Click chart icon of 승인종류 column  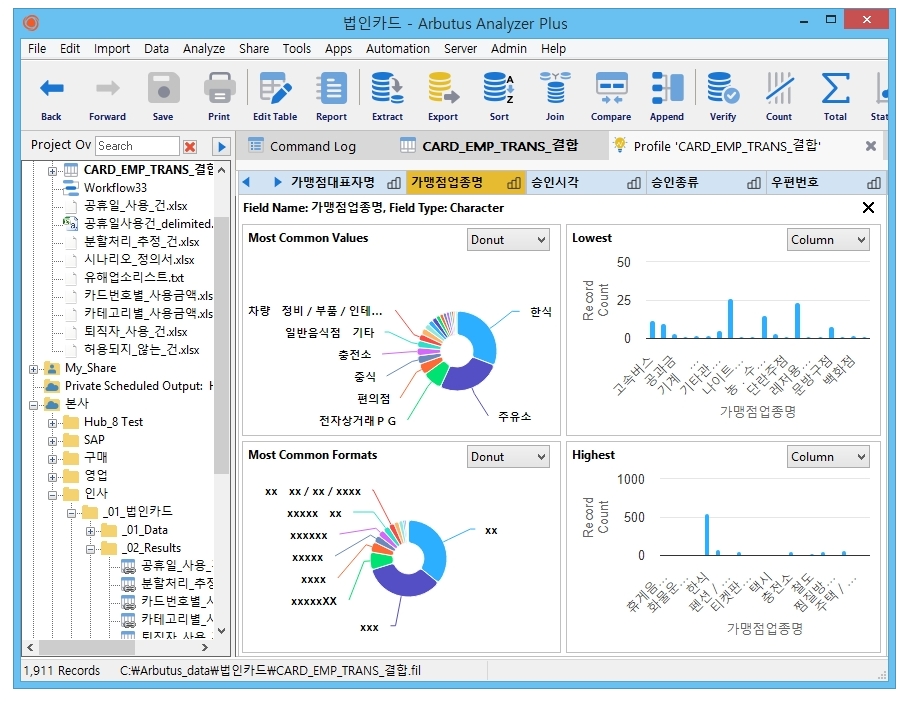coord(753,184)
